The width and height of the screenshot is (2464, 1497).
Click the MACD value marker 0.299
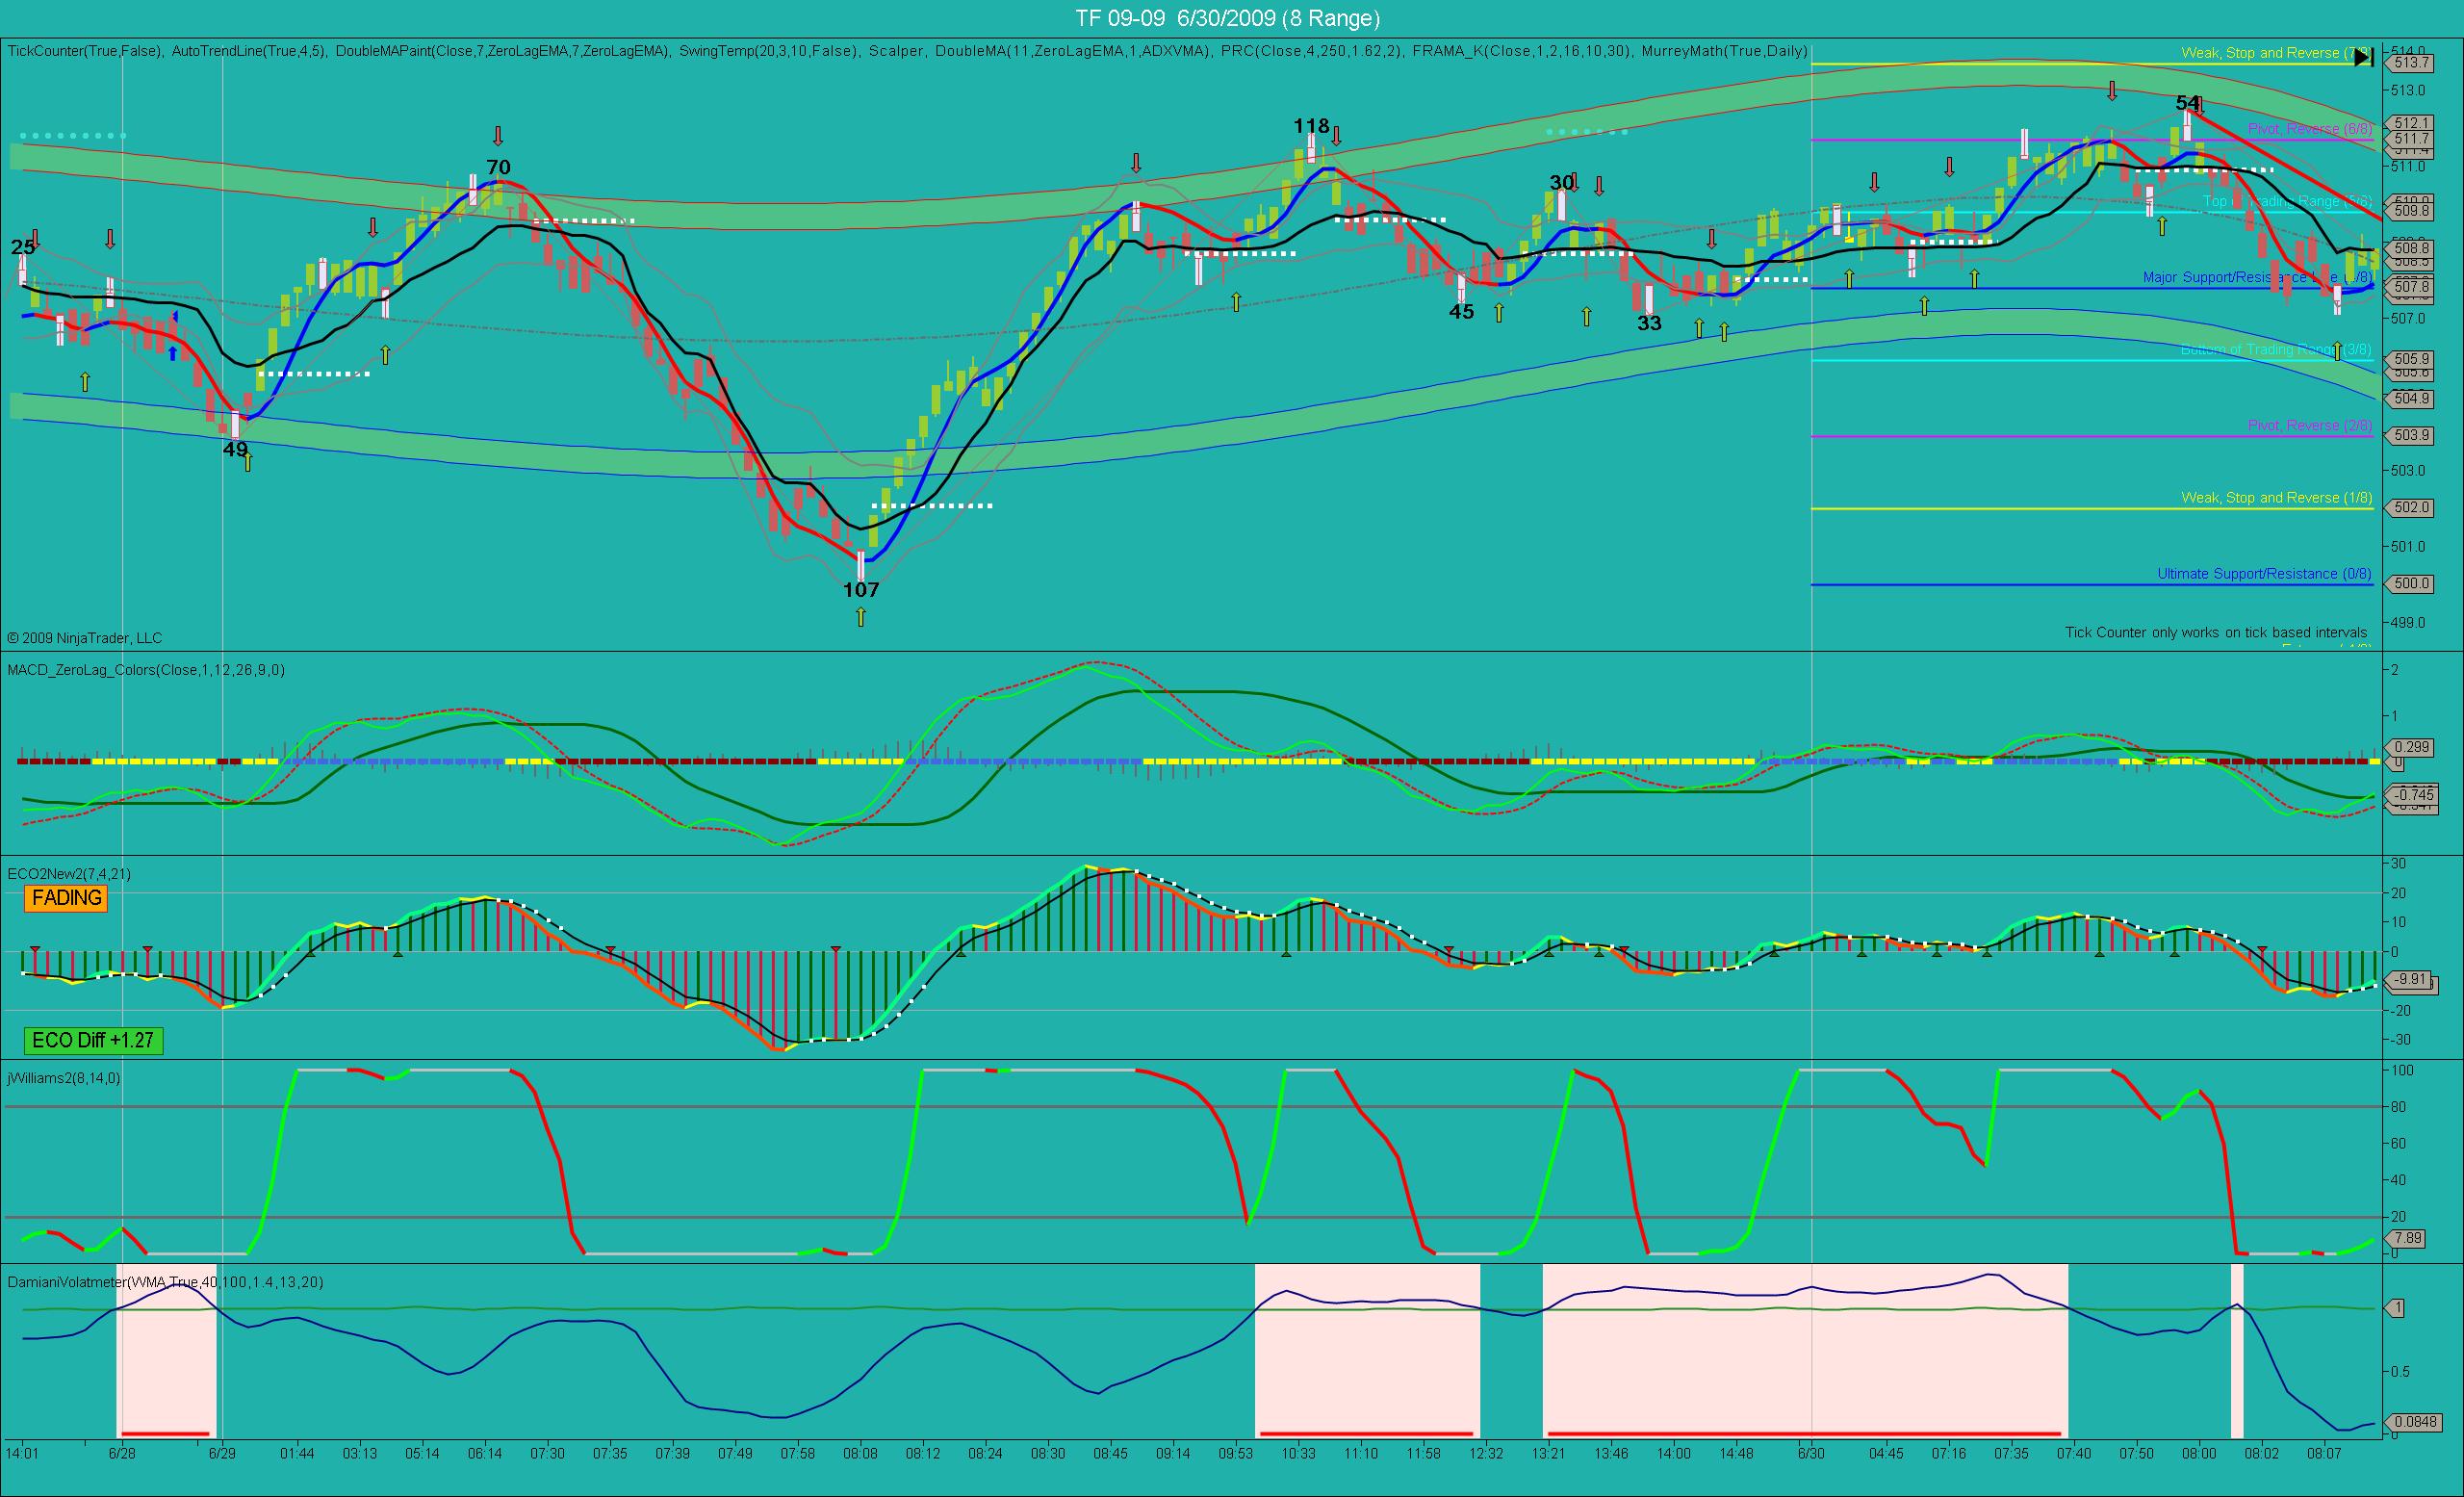pos(2410,747)
